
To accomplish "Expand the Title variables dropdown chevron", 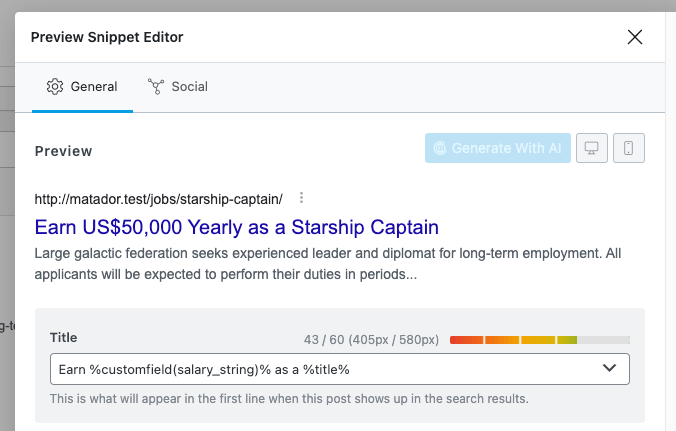I will [610, 369].
